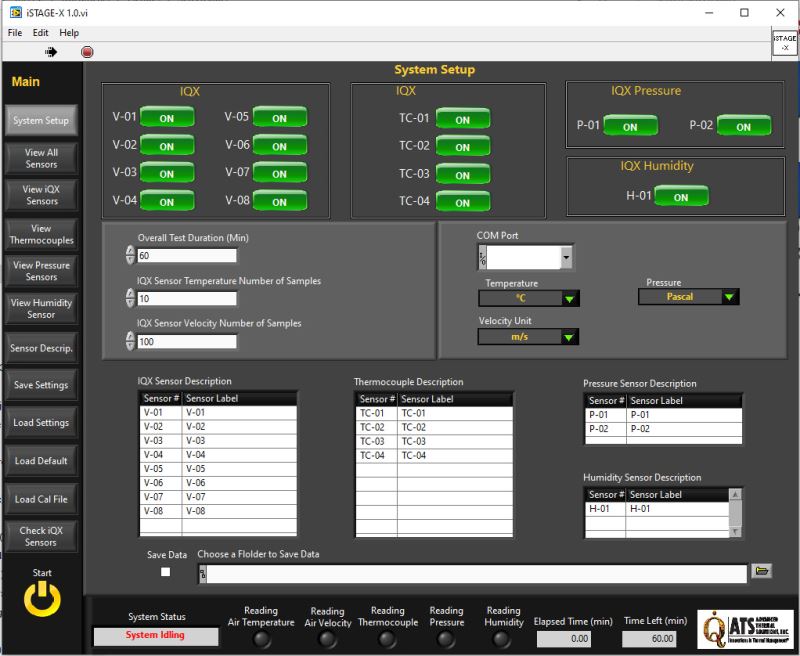800x656 pixels.
Task: Select H-01 Sensor Label cell in Humidity table
Action: (678, 509)
